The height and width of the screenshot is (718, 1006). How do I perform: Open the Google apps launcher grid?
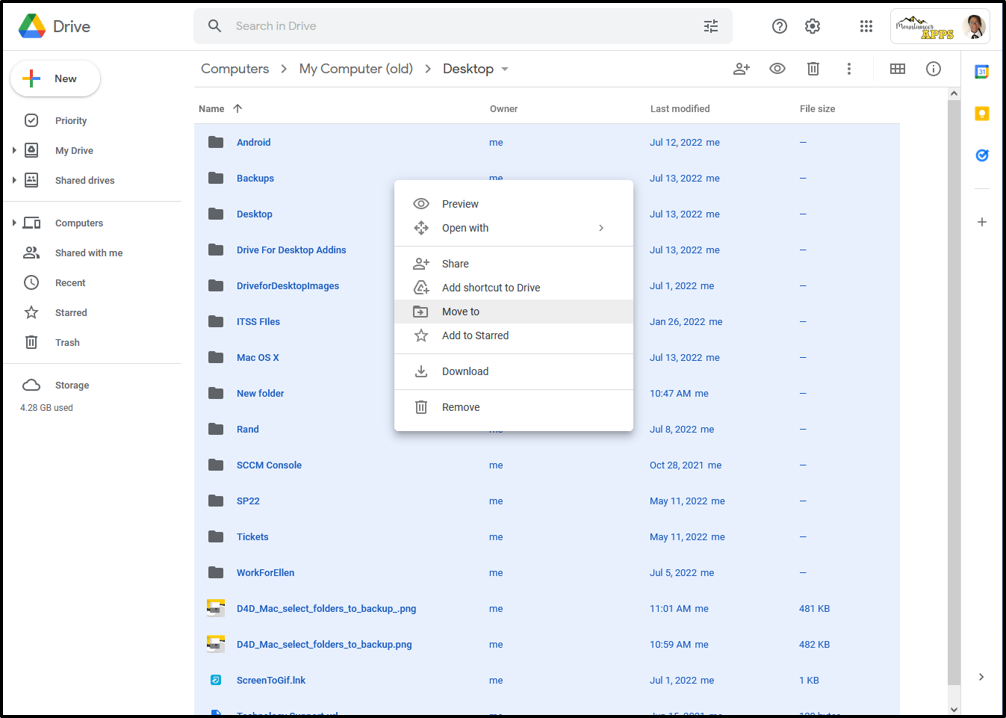[866, 26]
